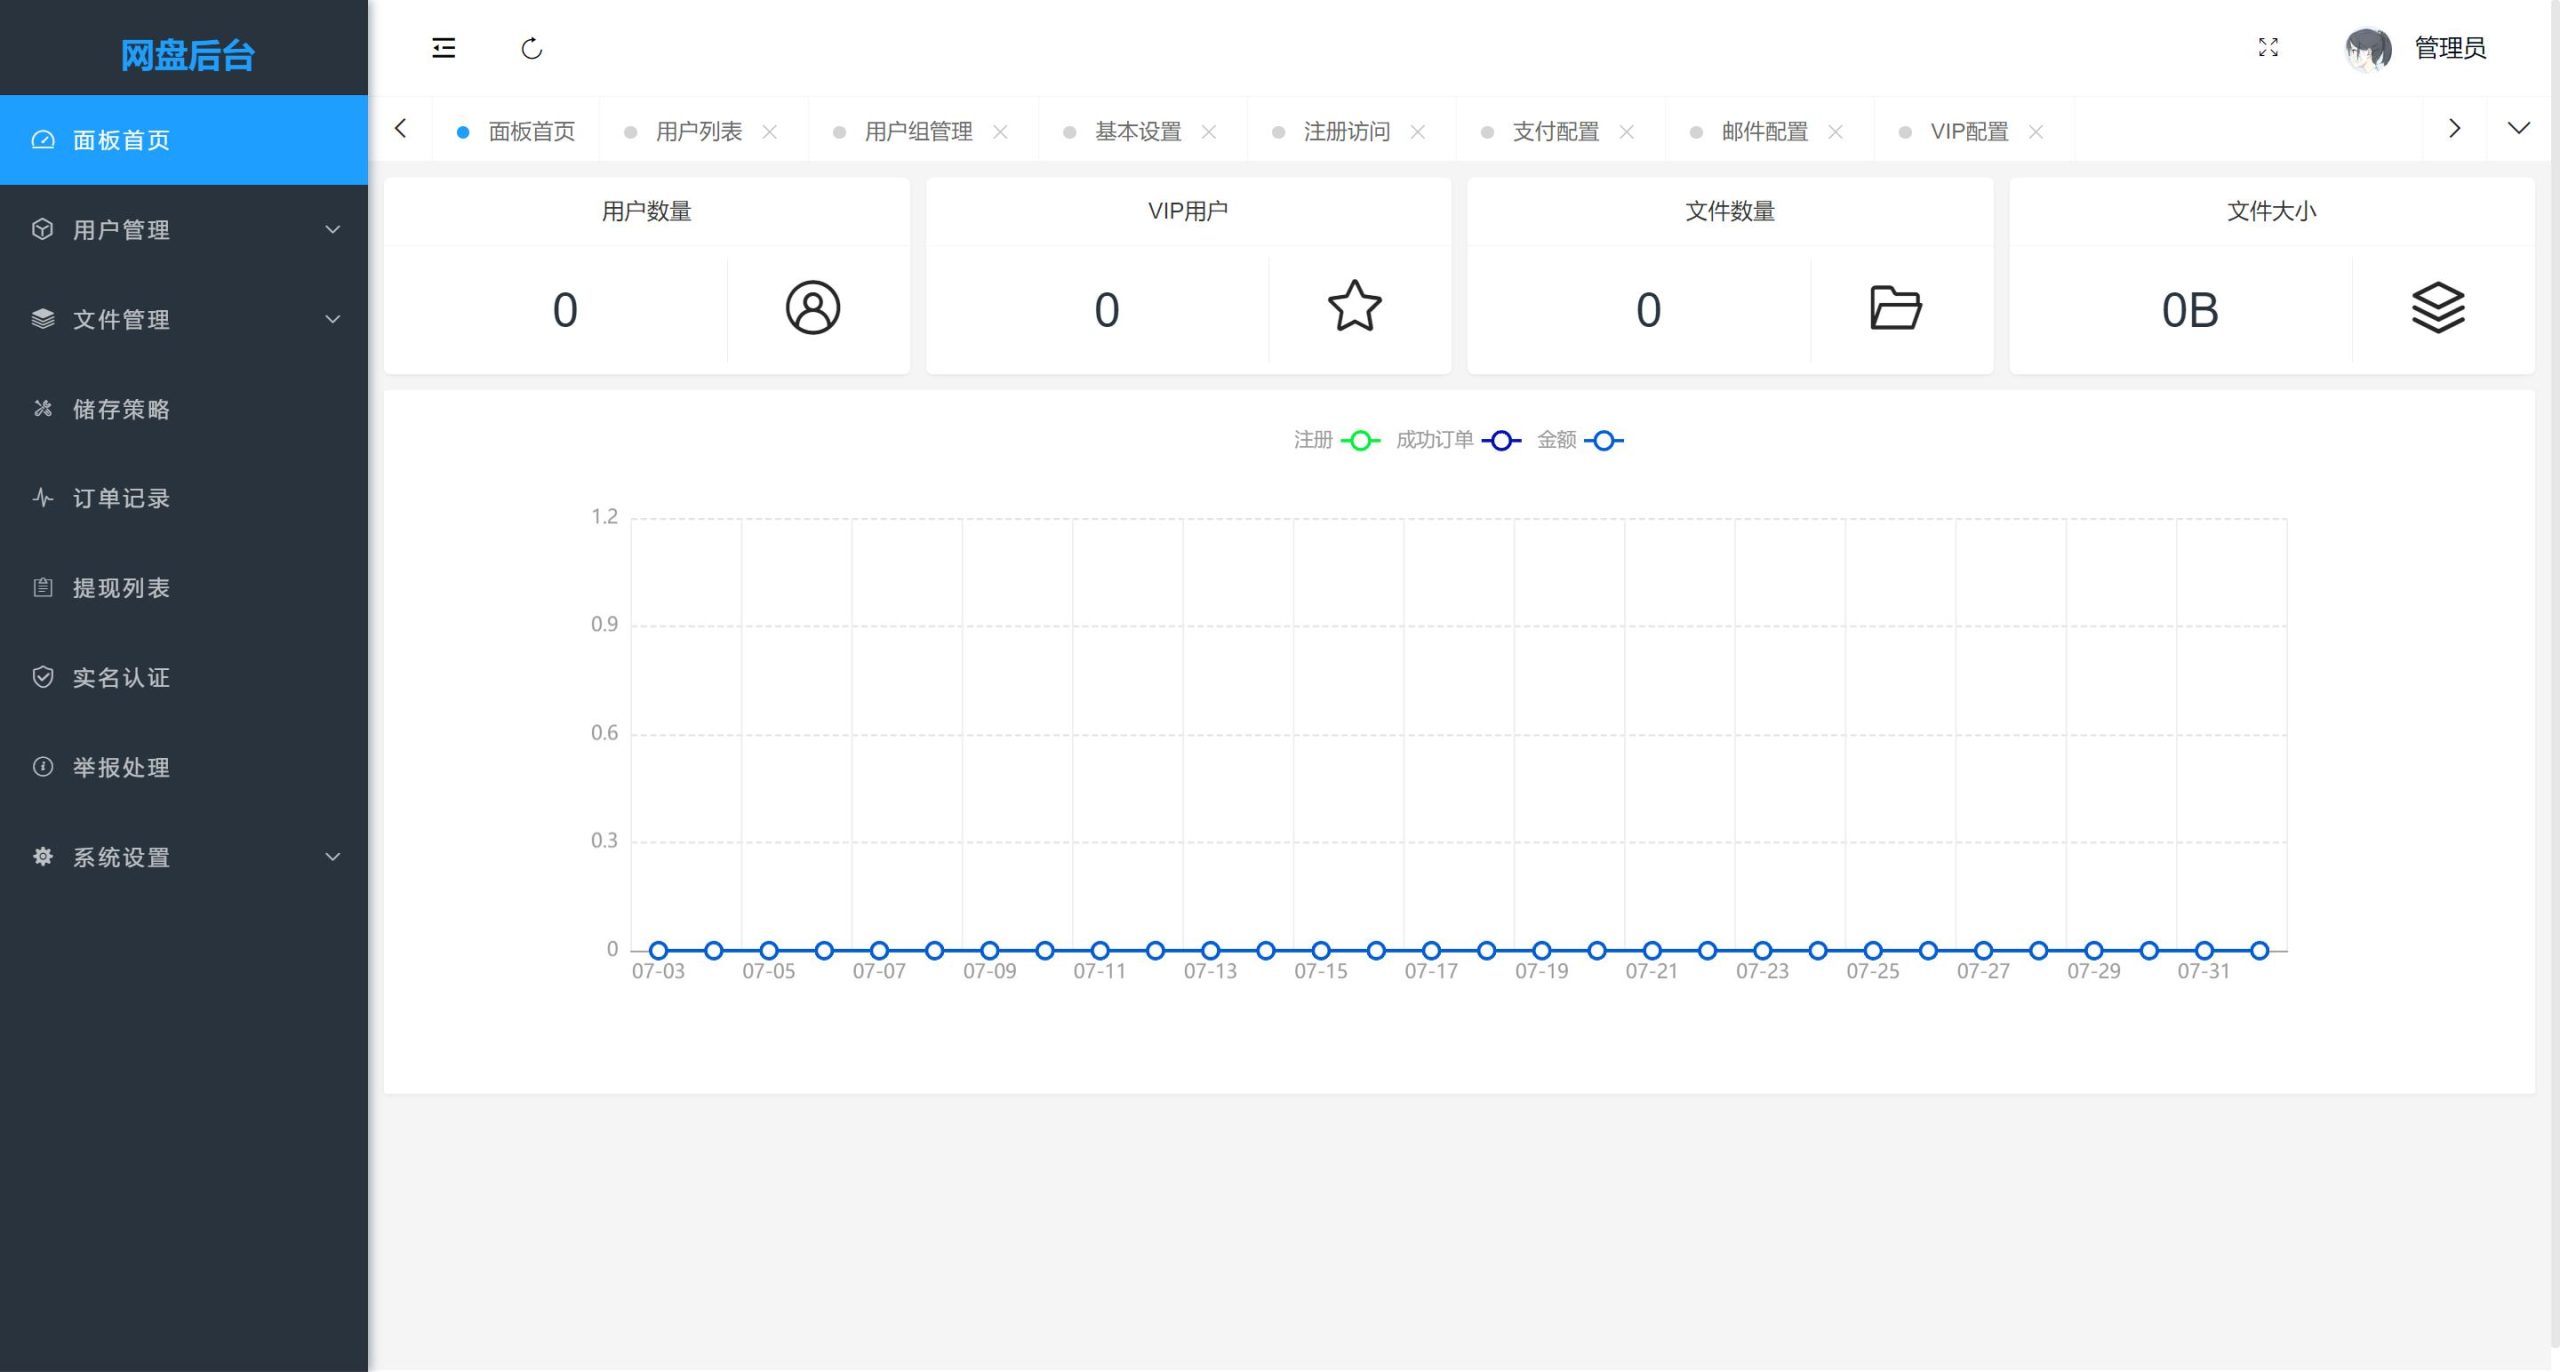Screen dimensions: 2560x1372
Task: Open 举报处理 menu item
Action: click(184, 767)
